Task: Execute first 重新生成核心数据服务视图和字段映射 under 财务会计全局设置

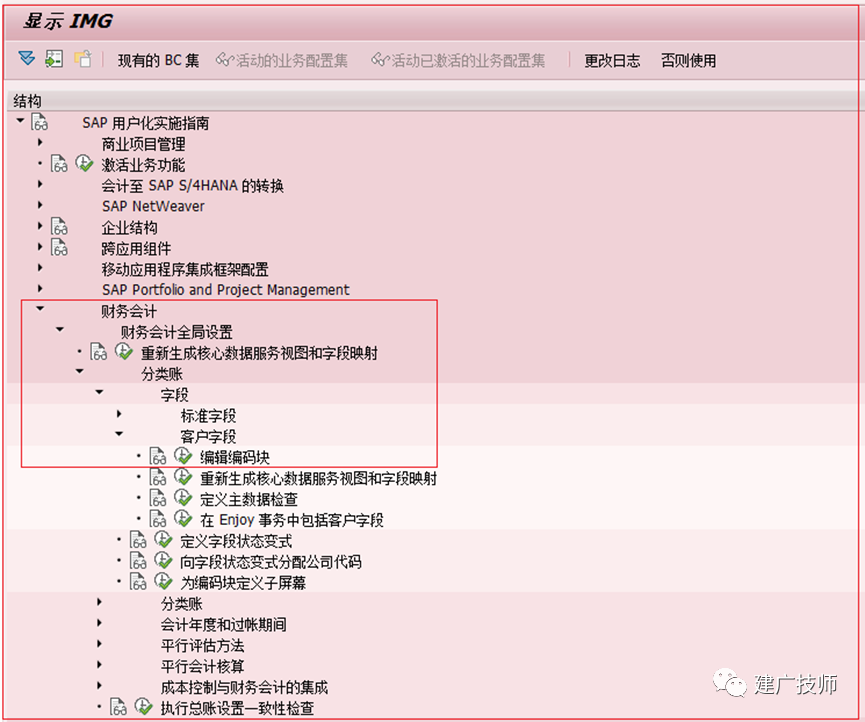Action: [x=124, y=352]
